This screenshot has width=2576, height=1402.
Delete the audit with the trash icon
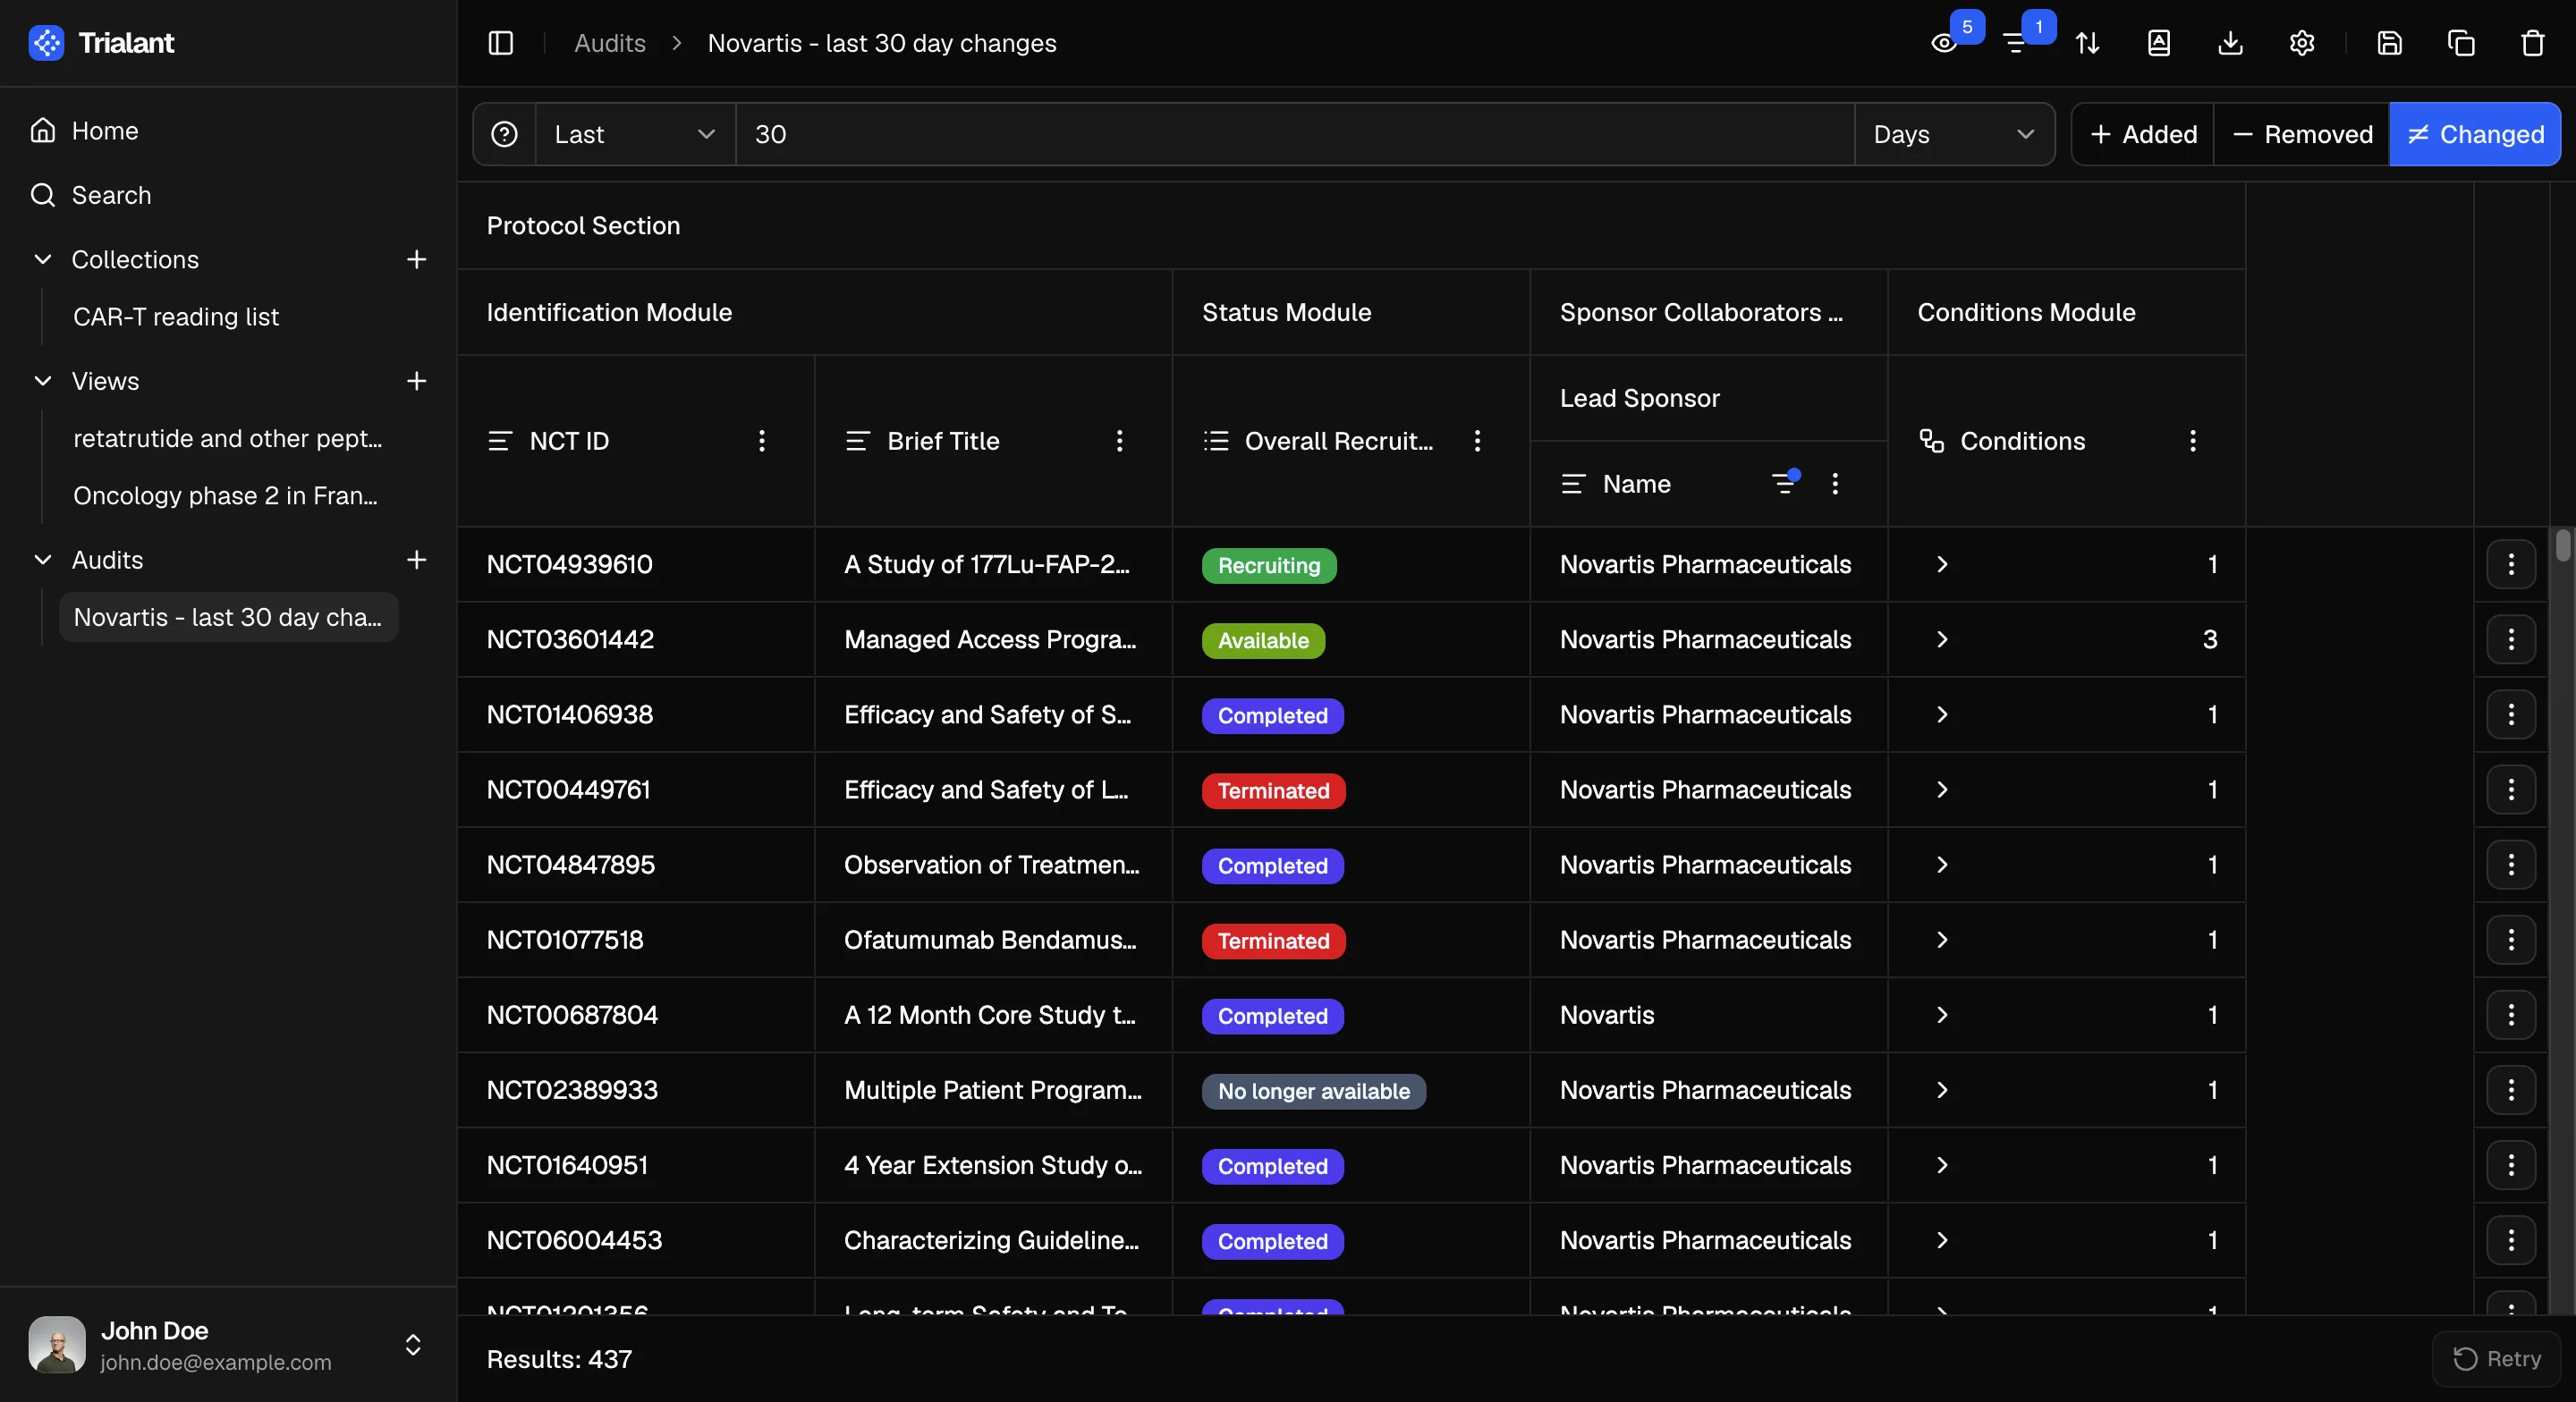[x=2532, y=43]
